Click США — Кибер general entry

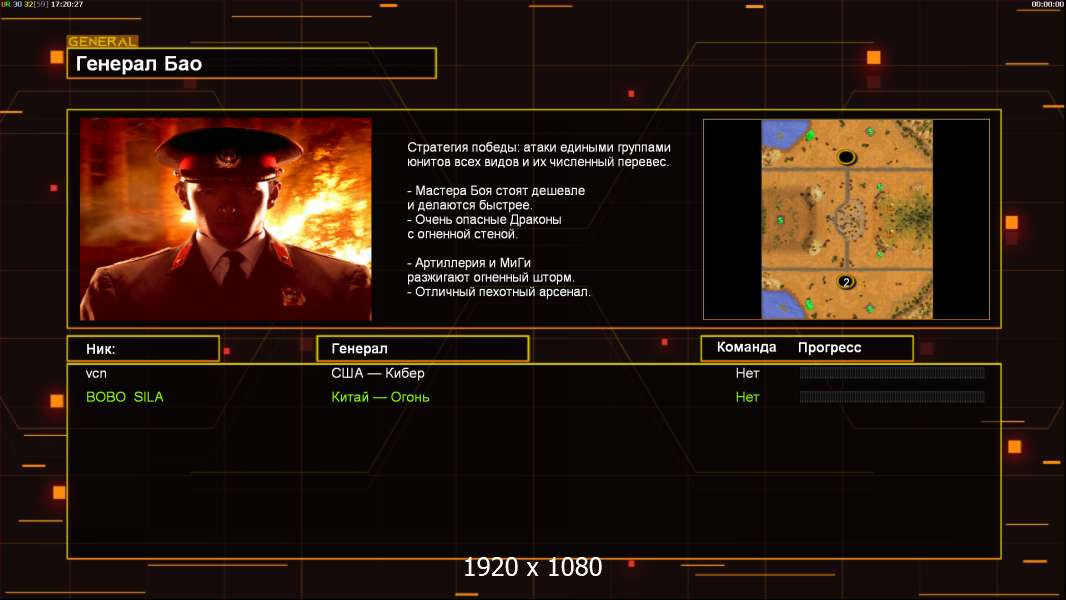click(378, 373)
